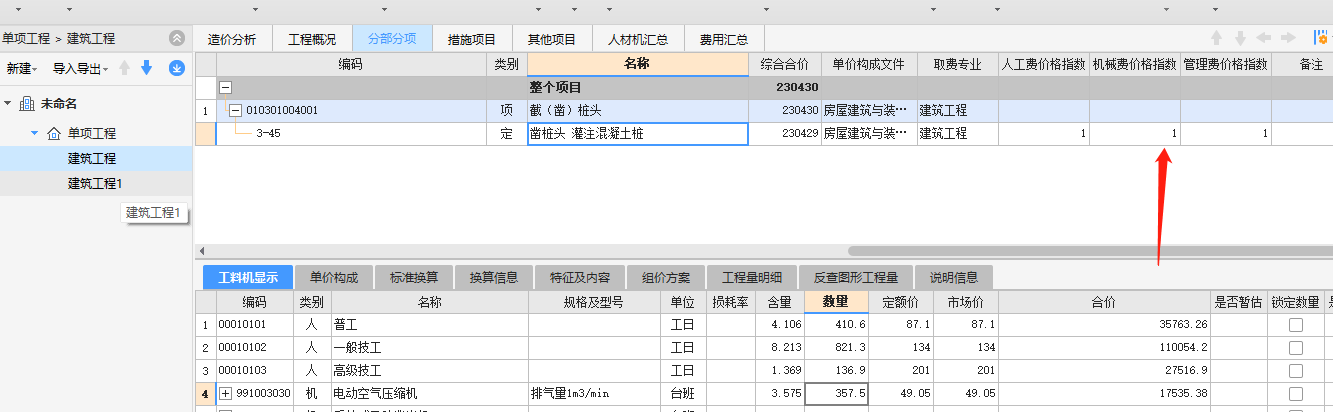Open the 反查图形工程量 tab
Image resolution: width=1333 pixels, height=412 pixels.
tap(856, 277)
